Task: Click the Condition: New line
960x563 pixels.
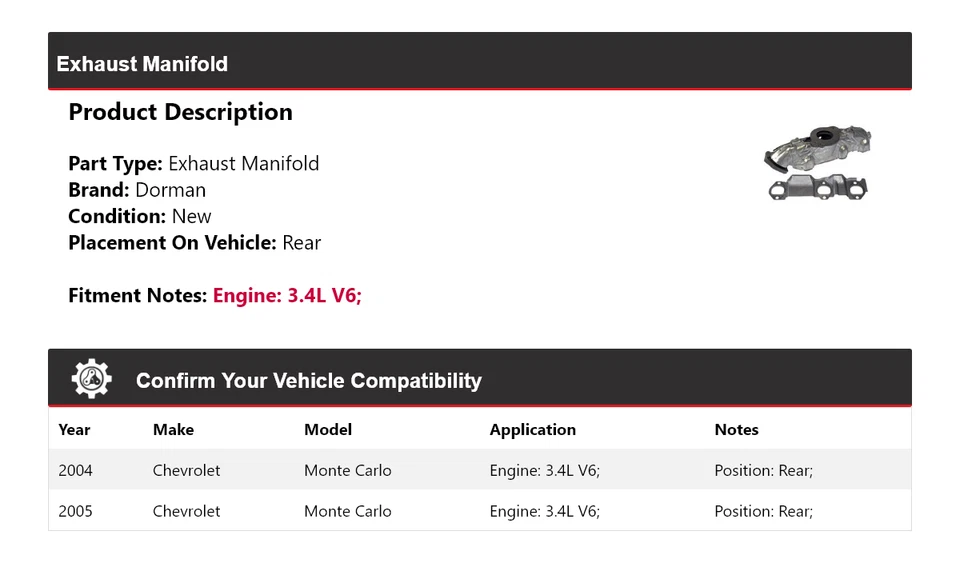Action: tap(140, 216)
